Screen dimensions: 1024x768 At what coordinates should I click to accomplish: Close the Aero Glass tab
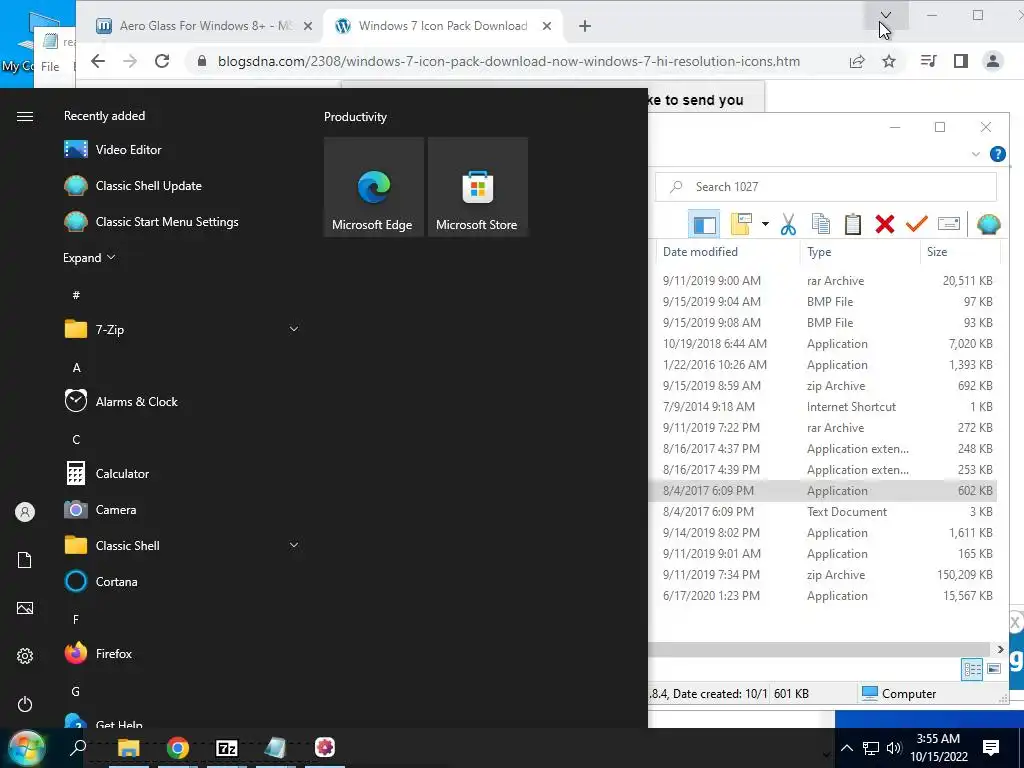click(x=308, y=26)
